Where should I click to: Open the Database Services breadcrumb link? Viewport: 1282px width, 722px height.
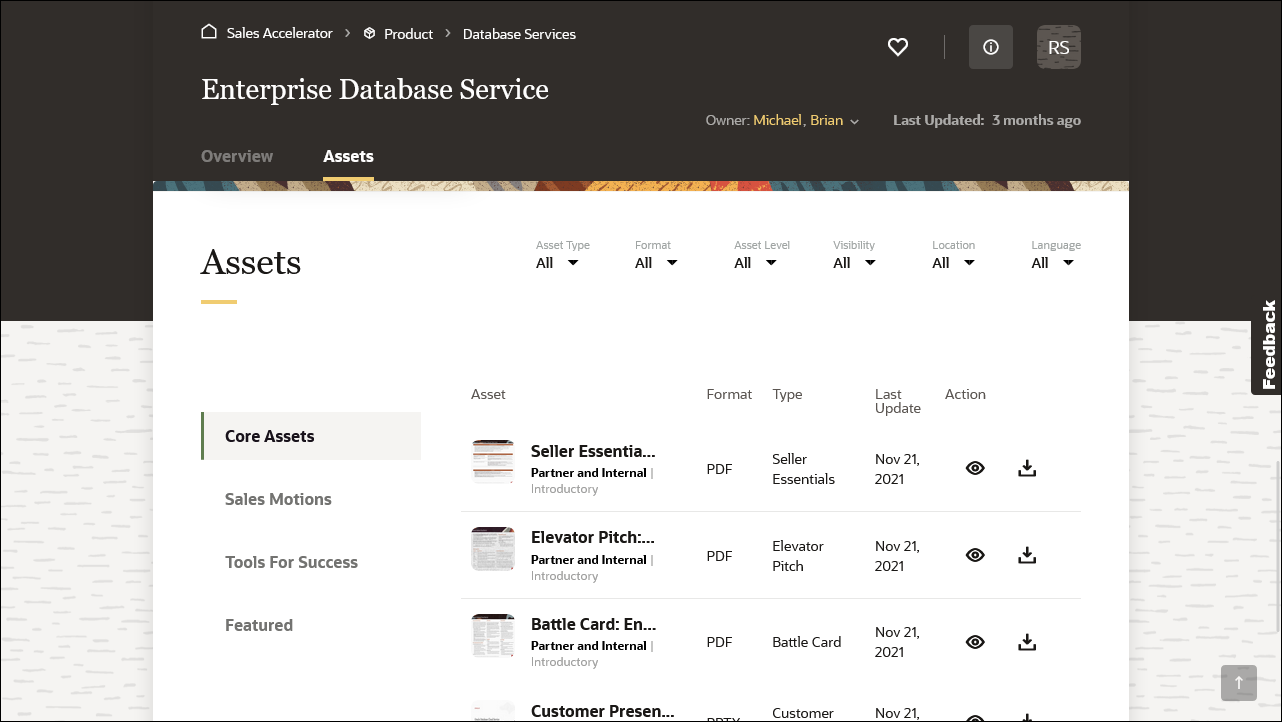coord(519,33)
